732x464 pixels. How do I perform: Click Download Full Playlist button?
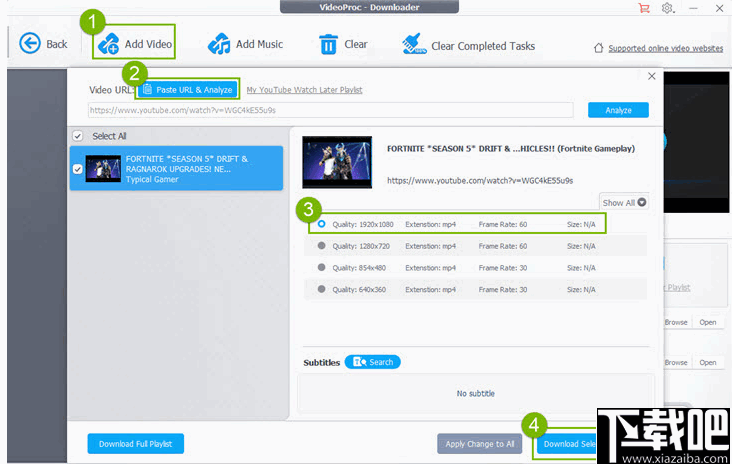135,443
